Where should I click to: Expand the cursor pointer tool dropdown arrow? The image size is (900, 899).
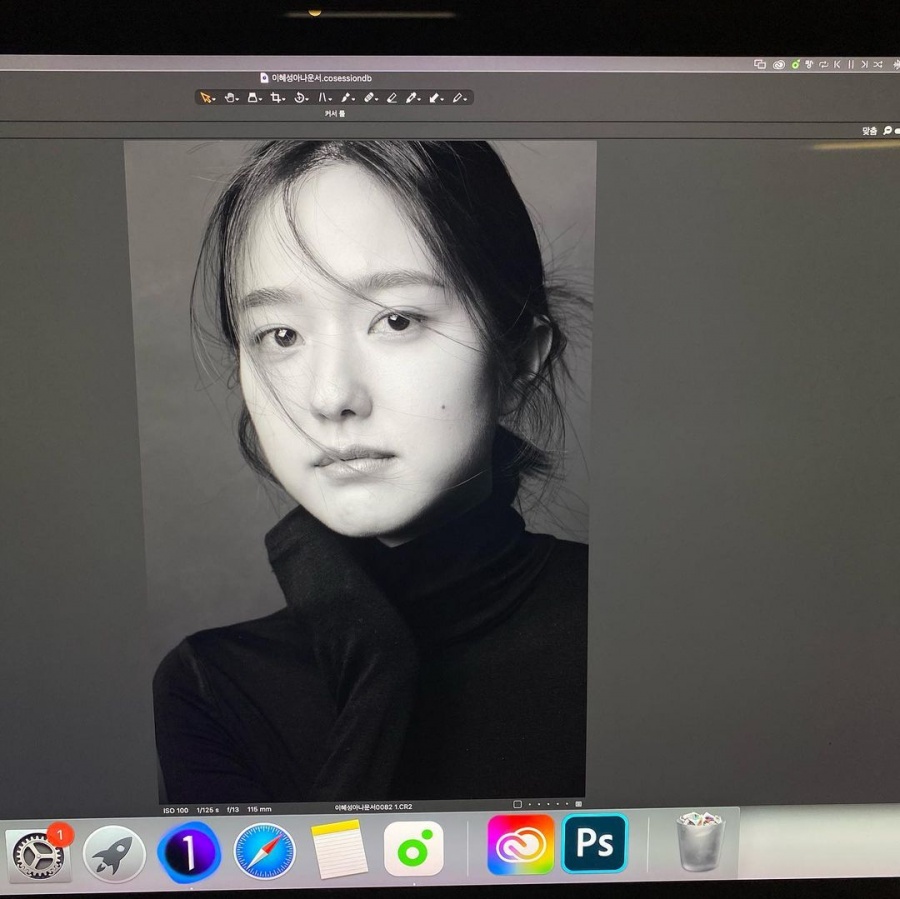[x=214, y=99]
